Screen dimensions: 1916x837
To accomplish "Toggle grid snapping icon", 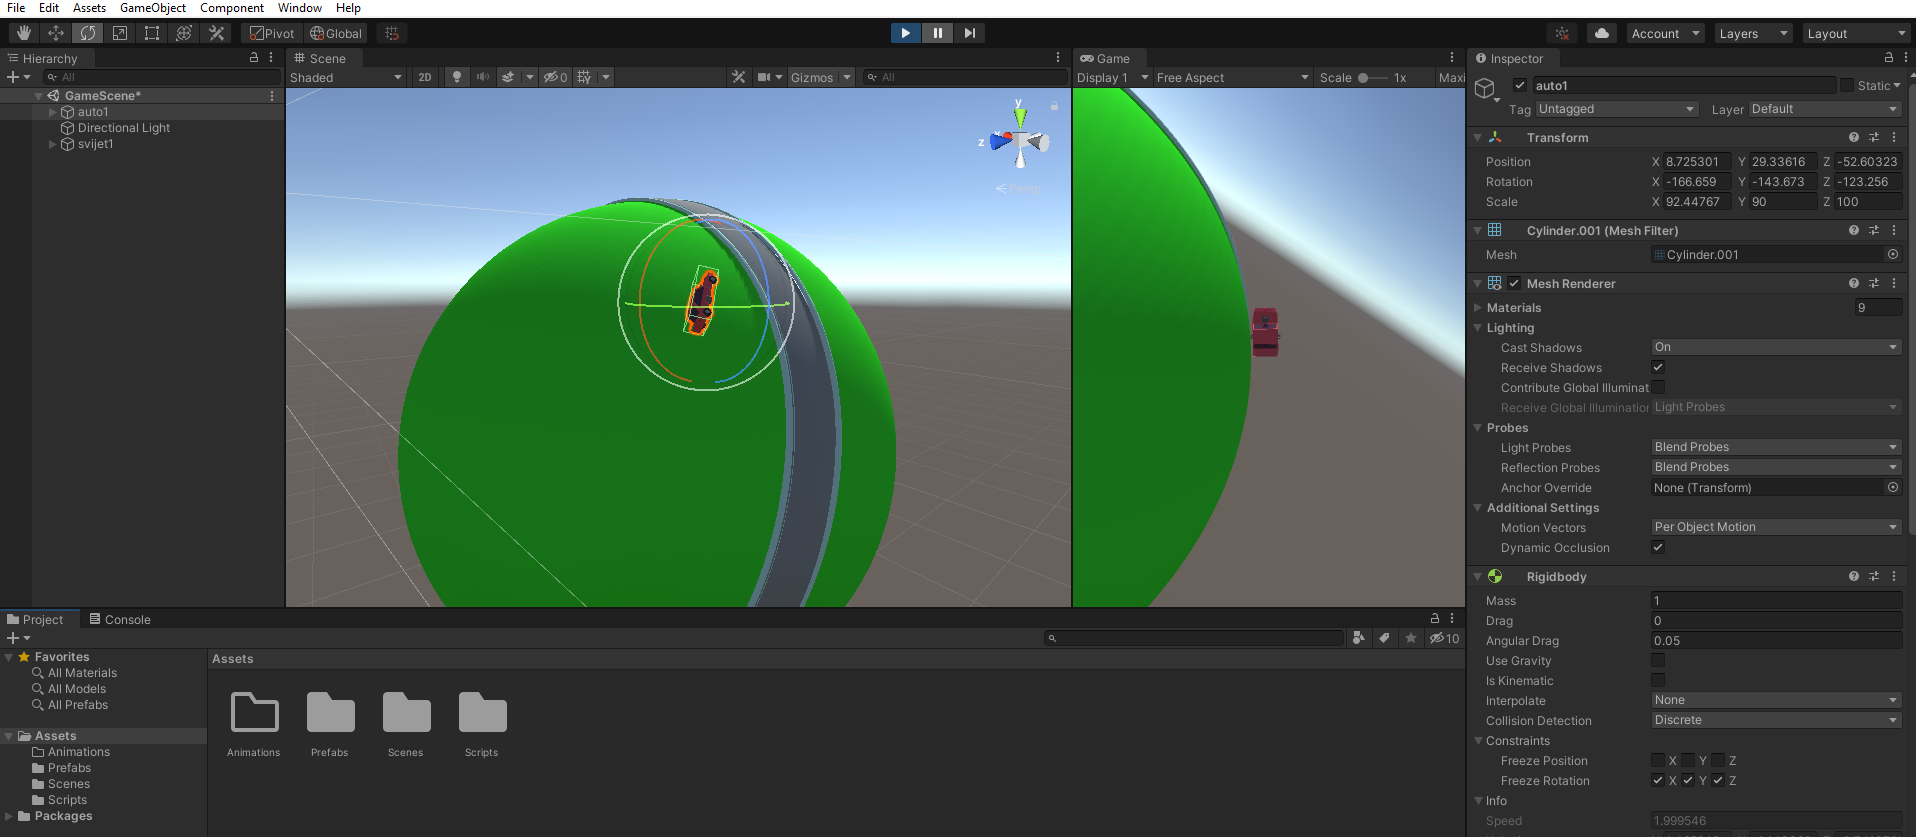I will click(392, 33).
